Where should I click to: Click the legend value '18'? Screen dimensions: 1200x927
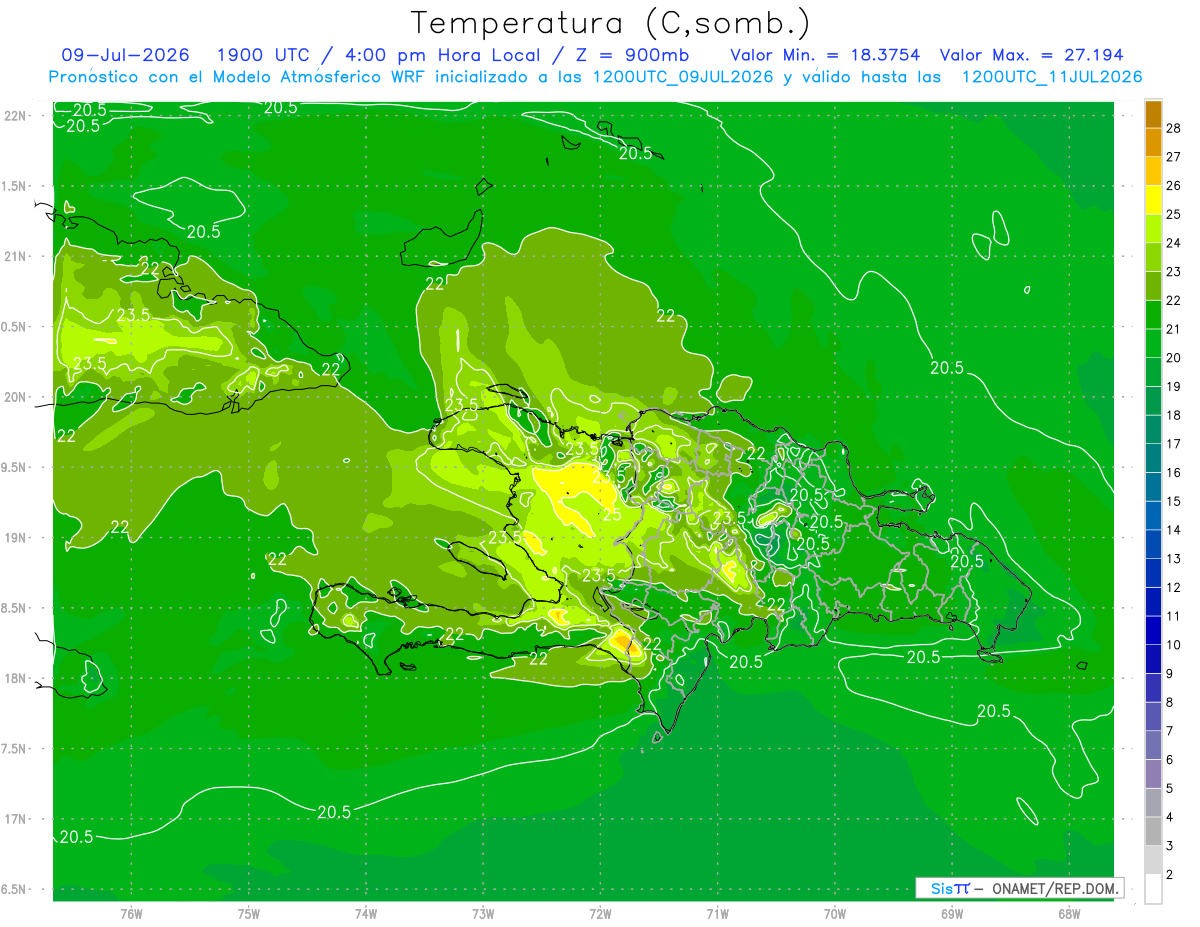pos(1174,415)
